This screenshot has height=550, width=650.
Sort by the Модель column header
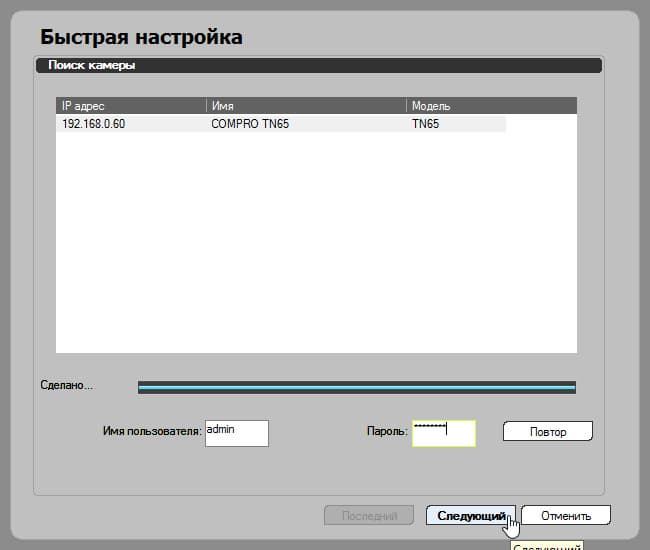(x=492, y=106)
